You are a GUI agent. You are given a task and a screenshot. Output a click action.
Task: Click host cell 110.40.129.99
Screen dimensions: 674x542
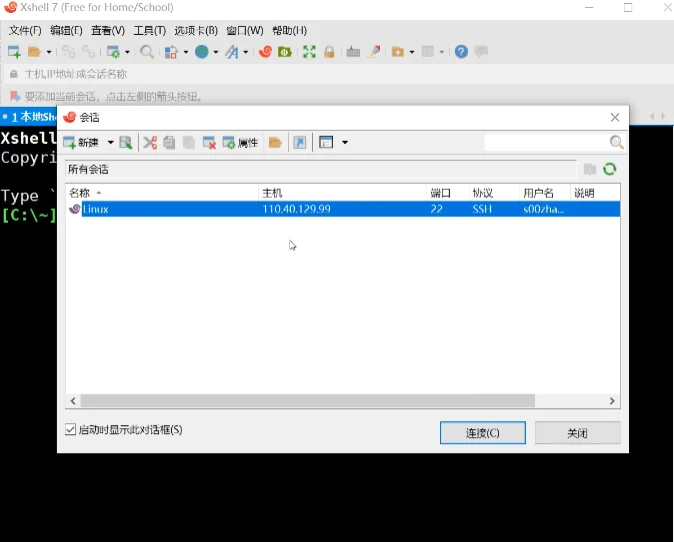(x=297, y=209)
